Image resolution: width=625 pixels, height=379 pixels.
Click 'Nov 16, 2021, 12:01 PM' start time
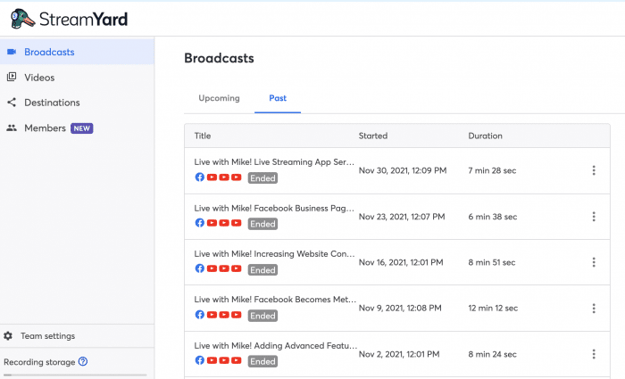401,262
